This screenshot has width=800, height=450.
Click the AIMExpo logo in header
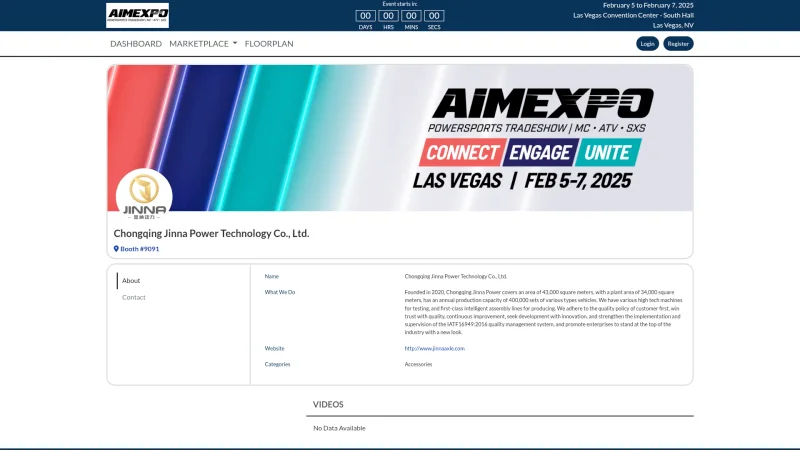coord(137,15)
